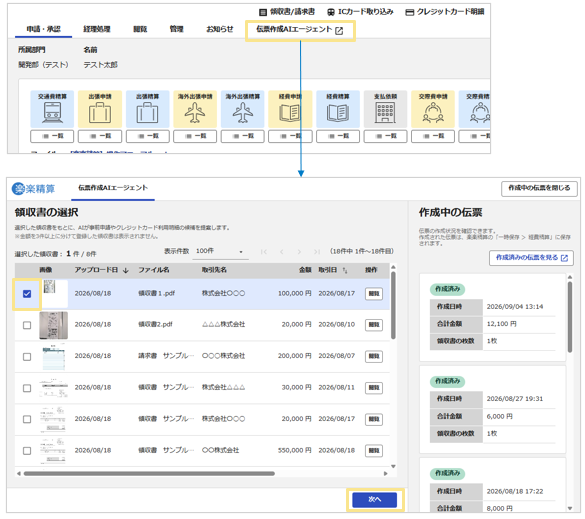Click up arrow of 作成中の伝票 panel scrollbar
Screen dimensions: 585x519
pos(570,277)
